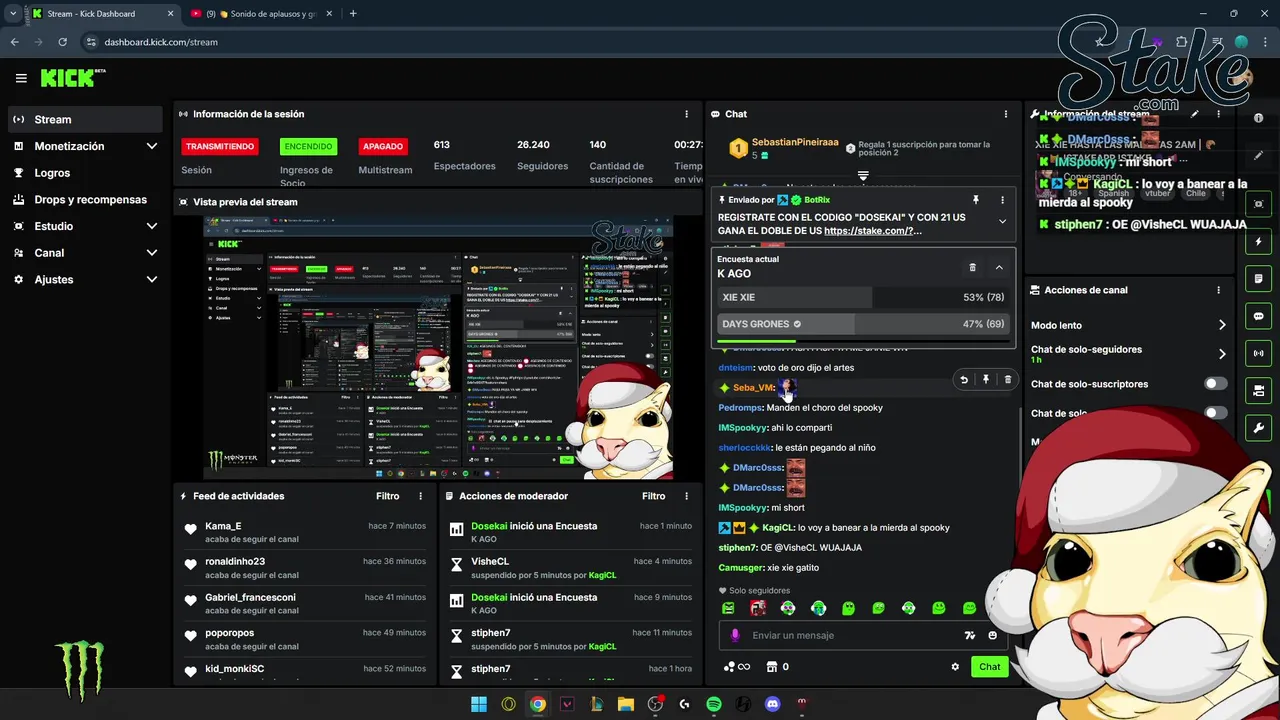
Task: Open the Windows Start menu
Action: pyautogui.click(x=479, y=704)
